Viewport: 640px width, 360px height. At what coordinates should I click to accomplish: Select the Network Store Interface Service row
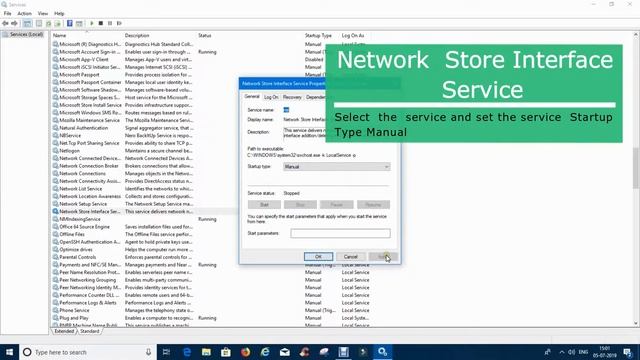tap(145, 211)
